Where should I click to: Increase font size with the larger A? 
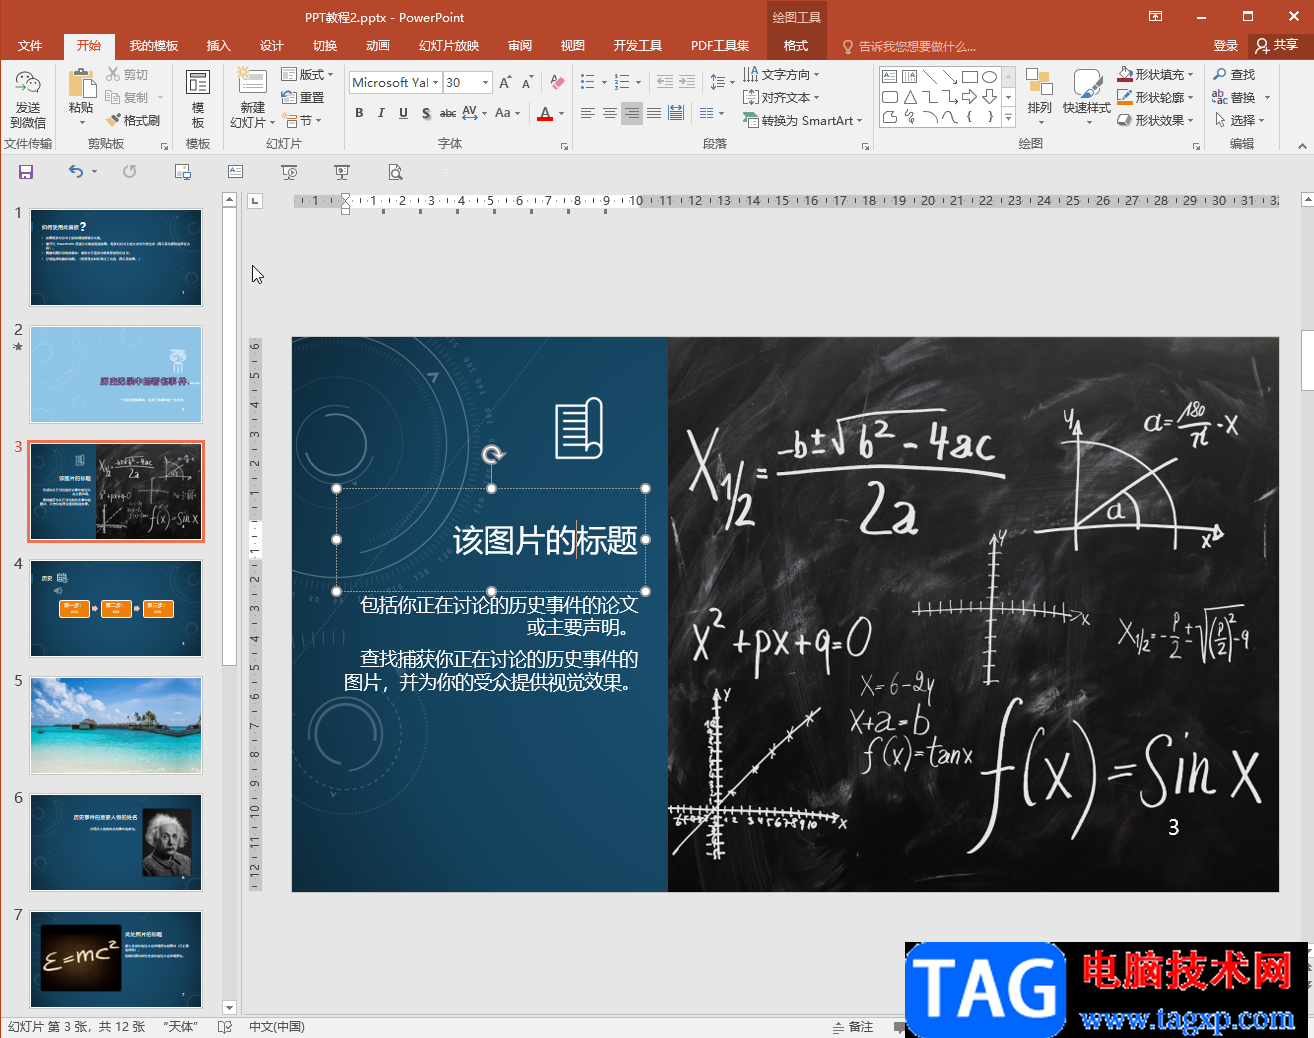[505, 82]
